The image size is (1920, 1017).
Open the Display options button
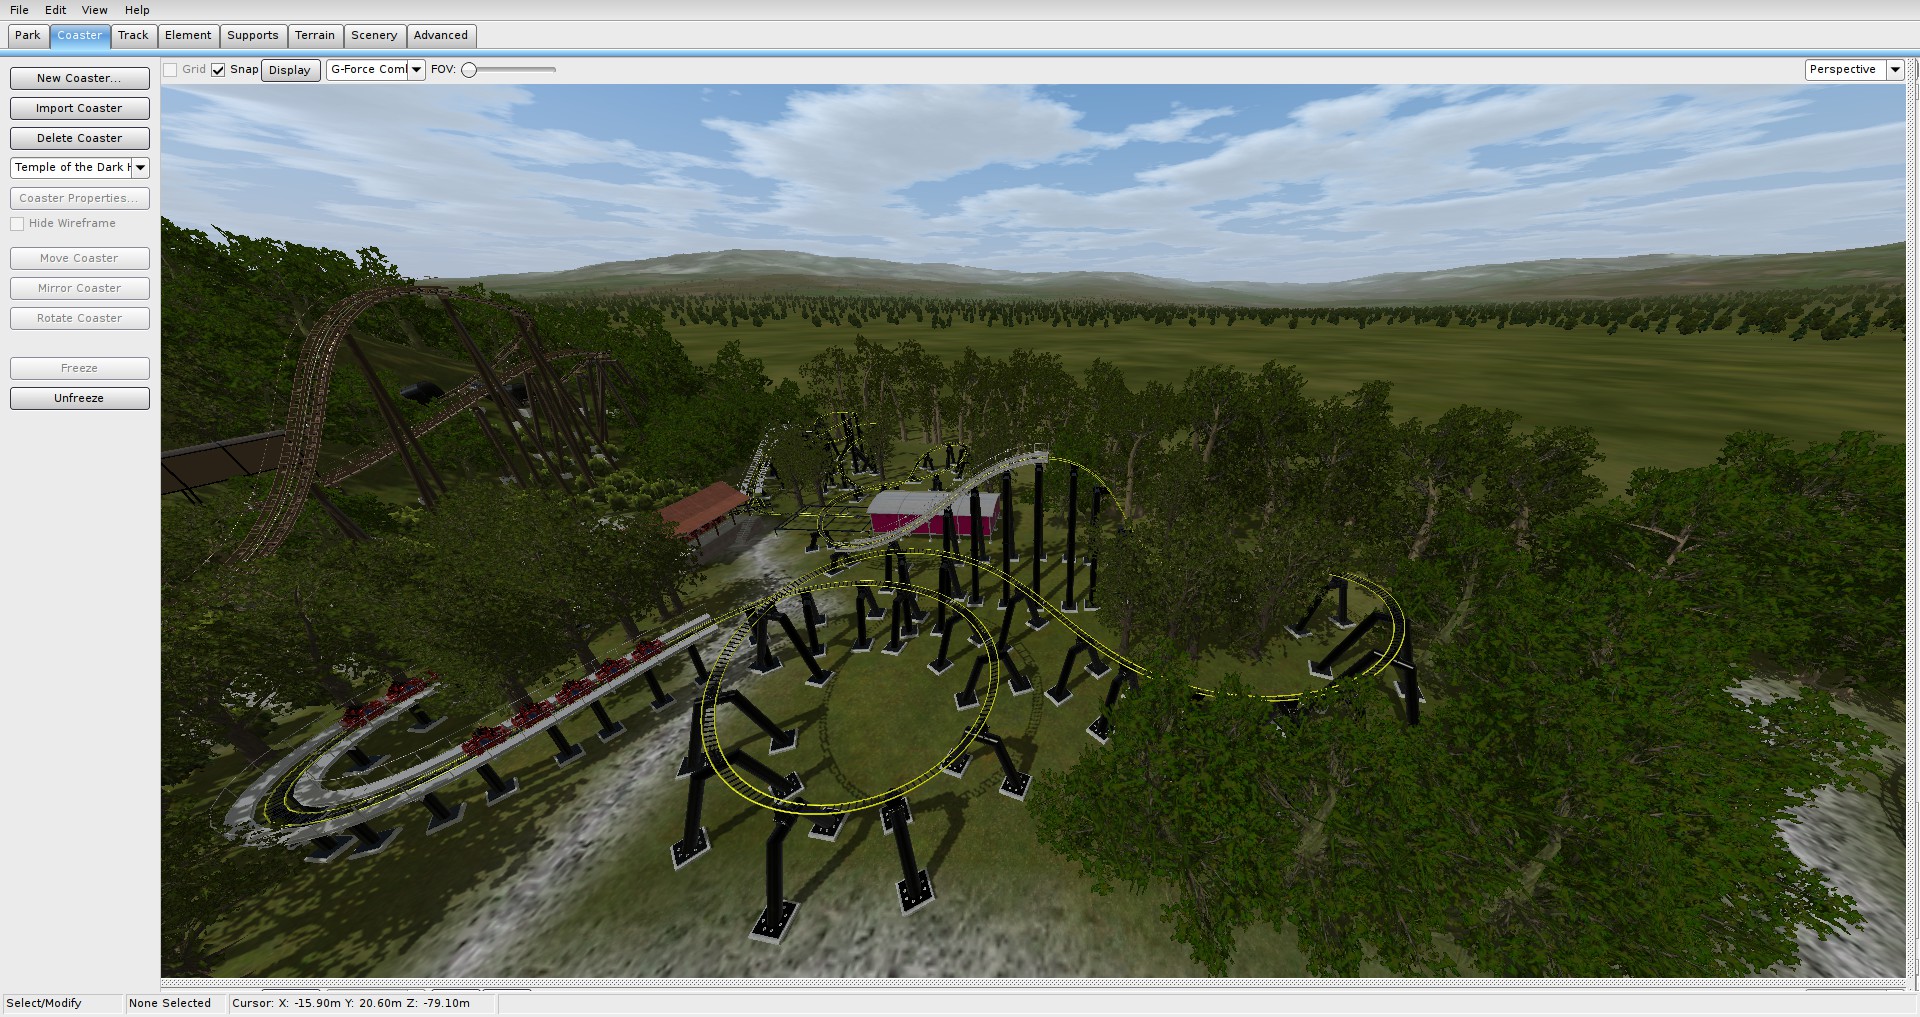coord(290,70)
